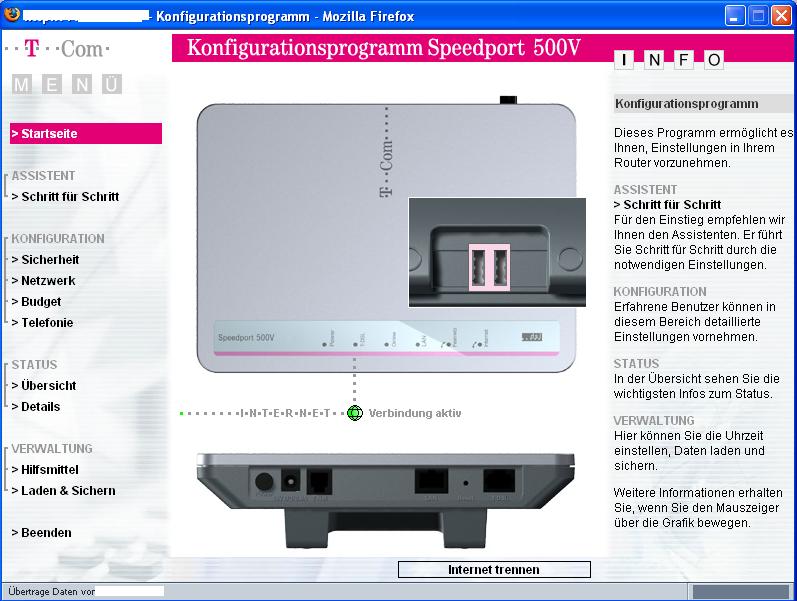Click the router rear ports graphic
This screenshot has height=601, width=797.
(x=386, y=501)
